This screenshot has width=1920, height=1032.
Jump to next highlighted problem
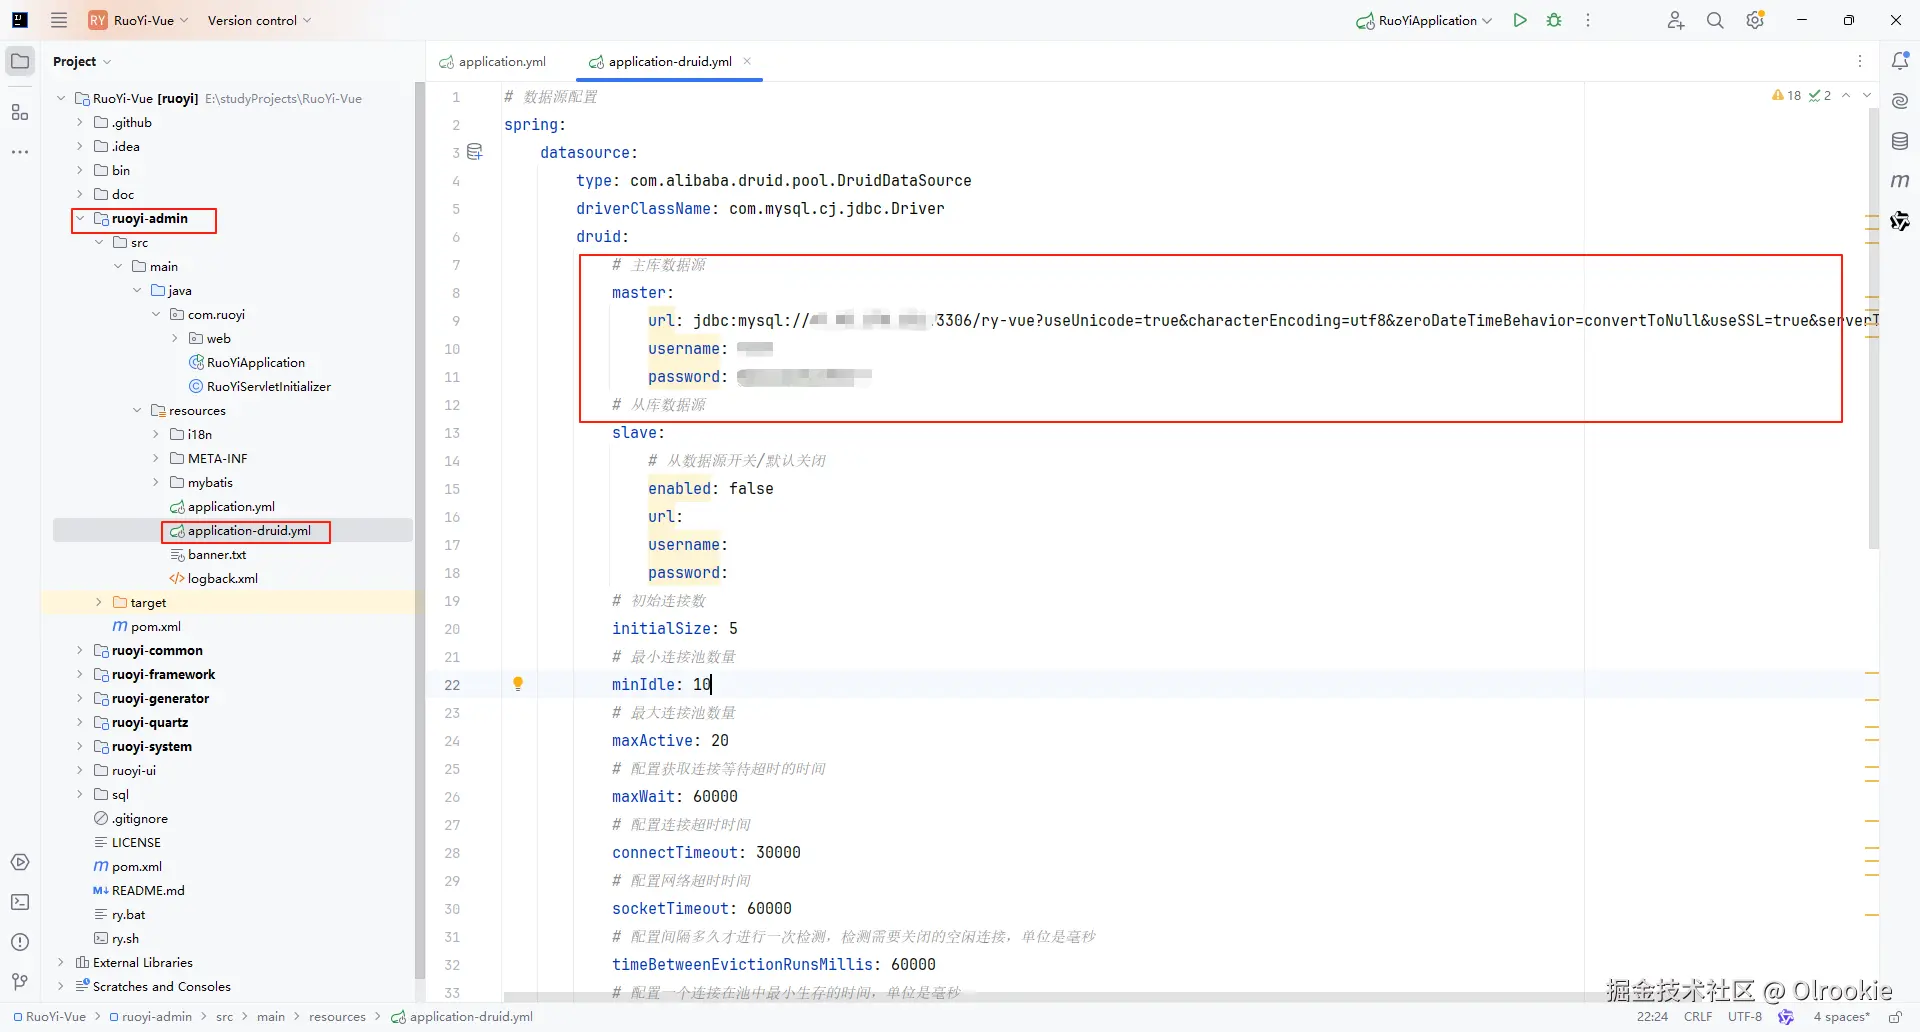1867,96
